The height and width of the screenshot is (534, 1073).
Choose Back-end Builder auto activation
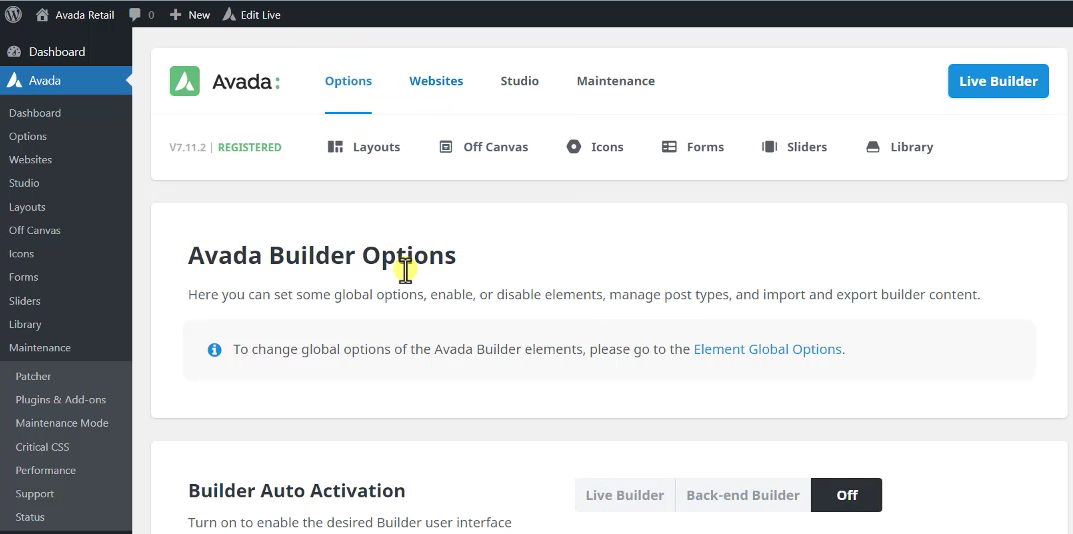pyautogui.click(x=742, y=495)
